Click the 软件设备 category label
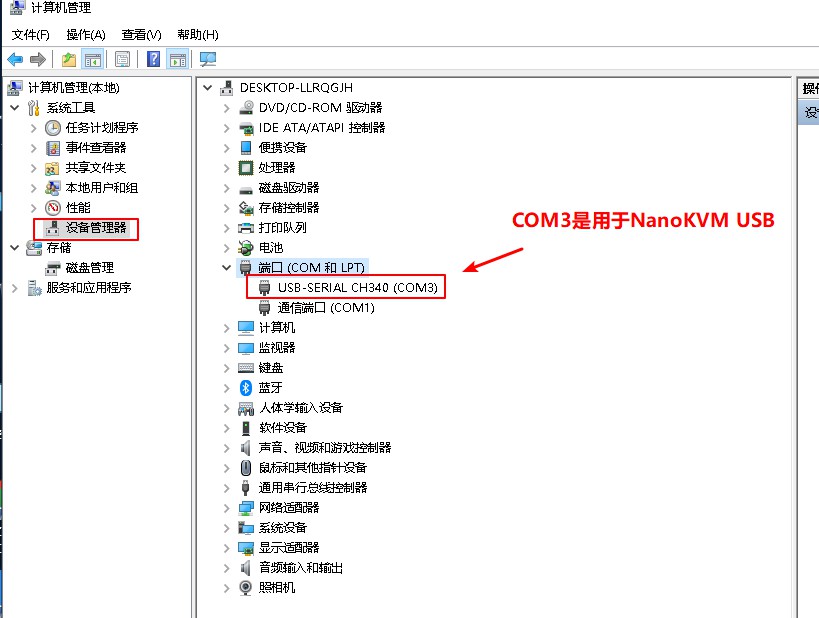The image size is (819, 618). click(283, 428)
